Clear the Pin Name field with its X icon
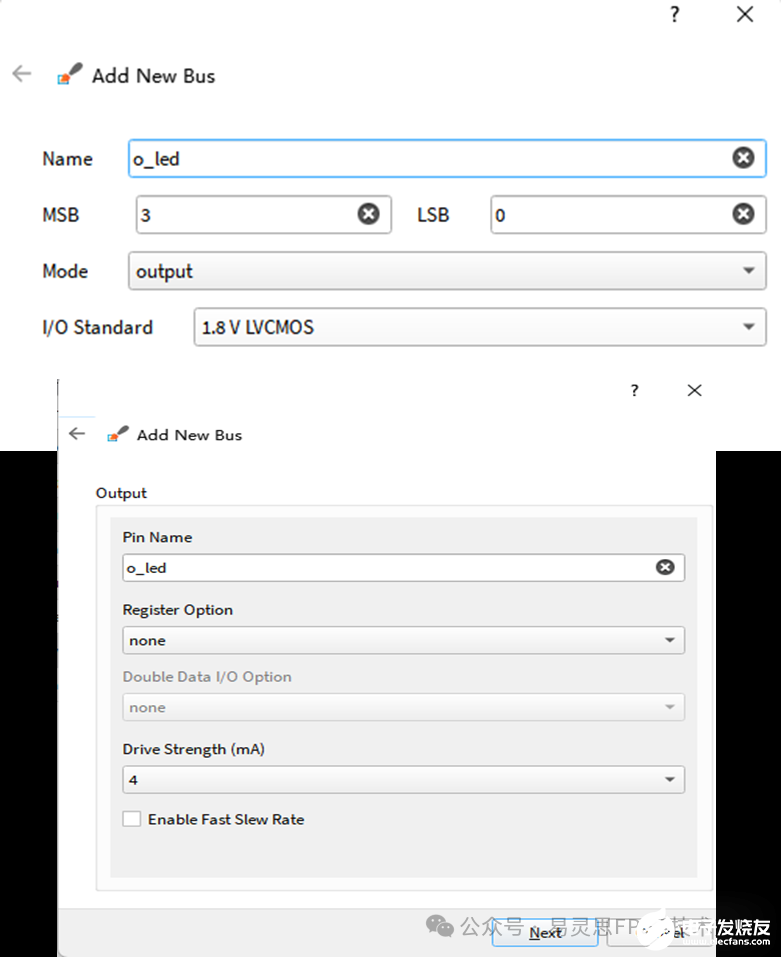The height and width of the screenshot is (957, 781). click(665, 567)
